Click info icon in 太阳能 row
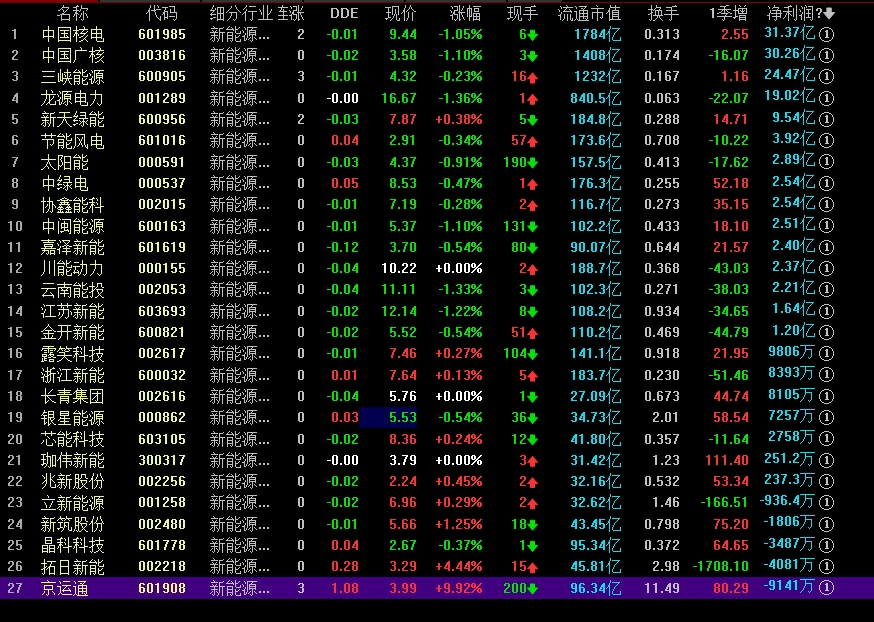Screen dimensions: 874x622 (x=827, y=162)
